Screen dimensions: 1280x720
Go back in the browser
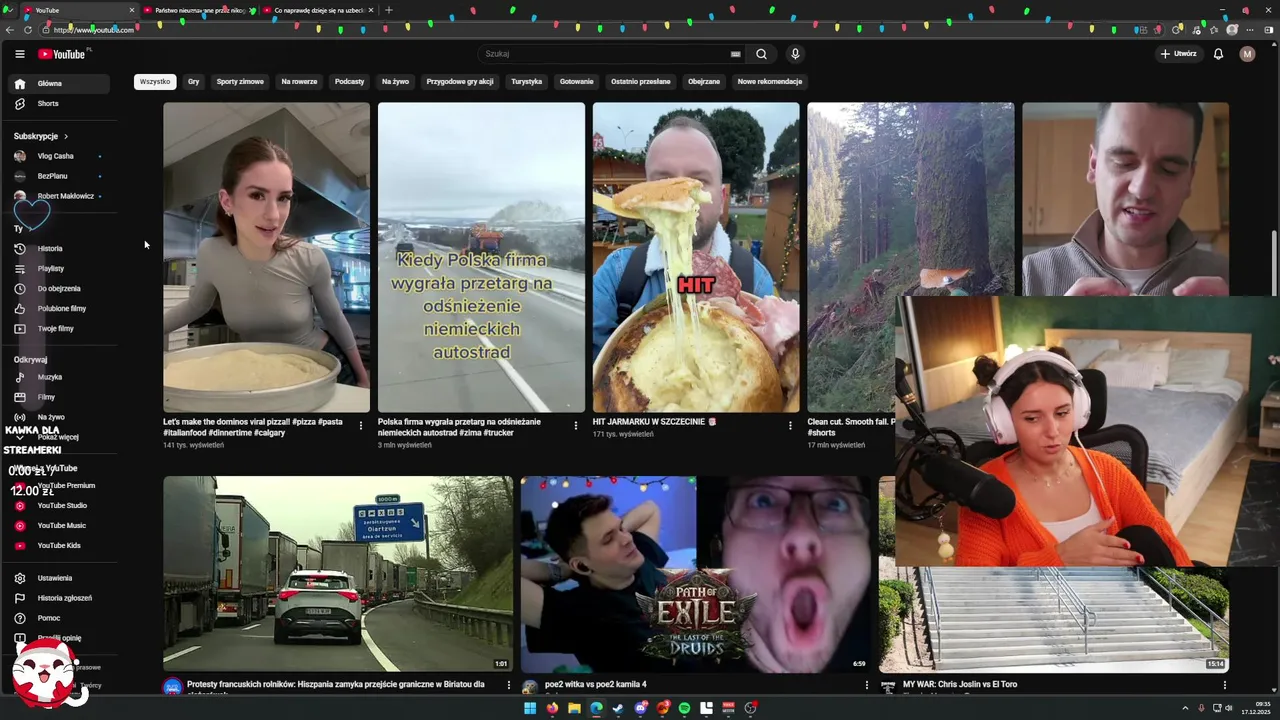(10, 30)
